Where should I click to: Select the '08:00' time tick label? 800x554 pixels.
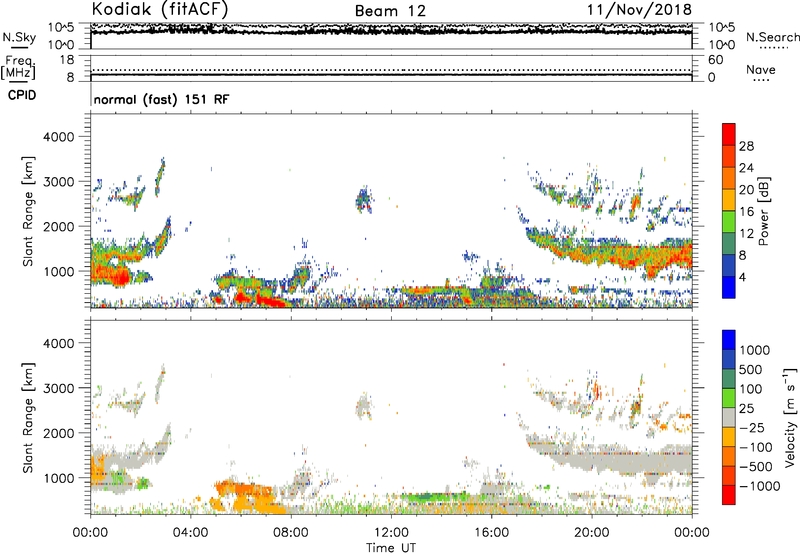(290, 533)
